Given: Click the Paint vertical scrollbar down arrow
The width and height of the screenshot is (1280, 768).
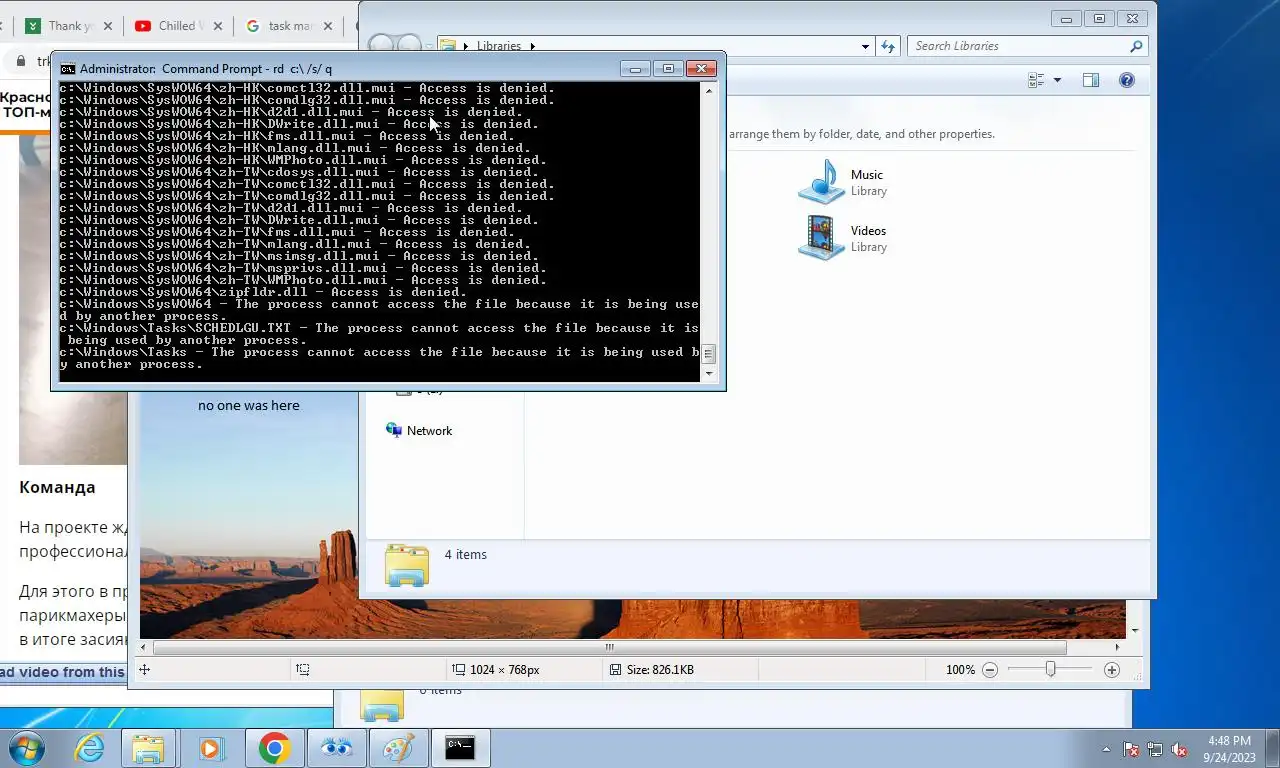Looking at the screenshot, I should (x=1135, y=631).
